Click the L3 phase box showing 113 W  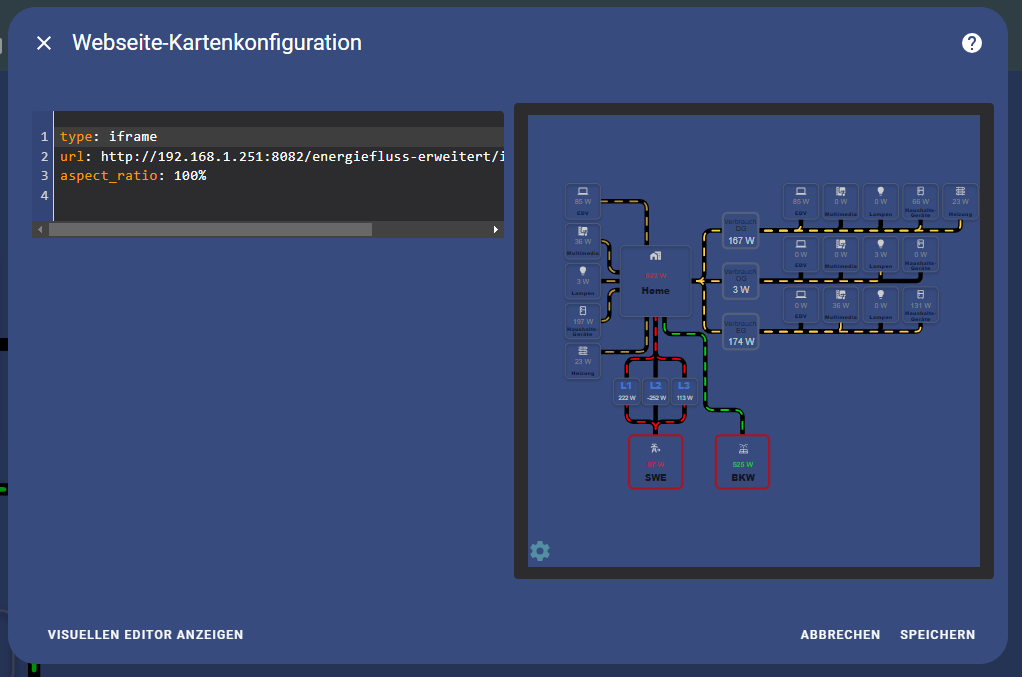(684, 392)
